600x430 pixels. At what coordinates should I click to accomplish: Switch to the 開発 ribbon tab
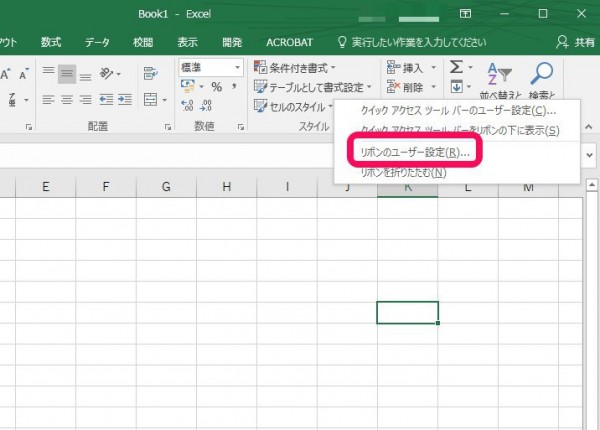click(x=232, y=42)
